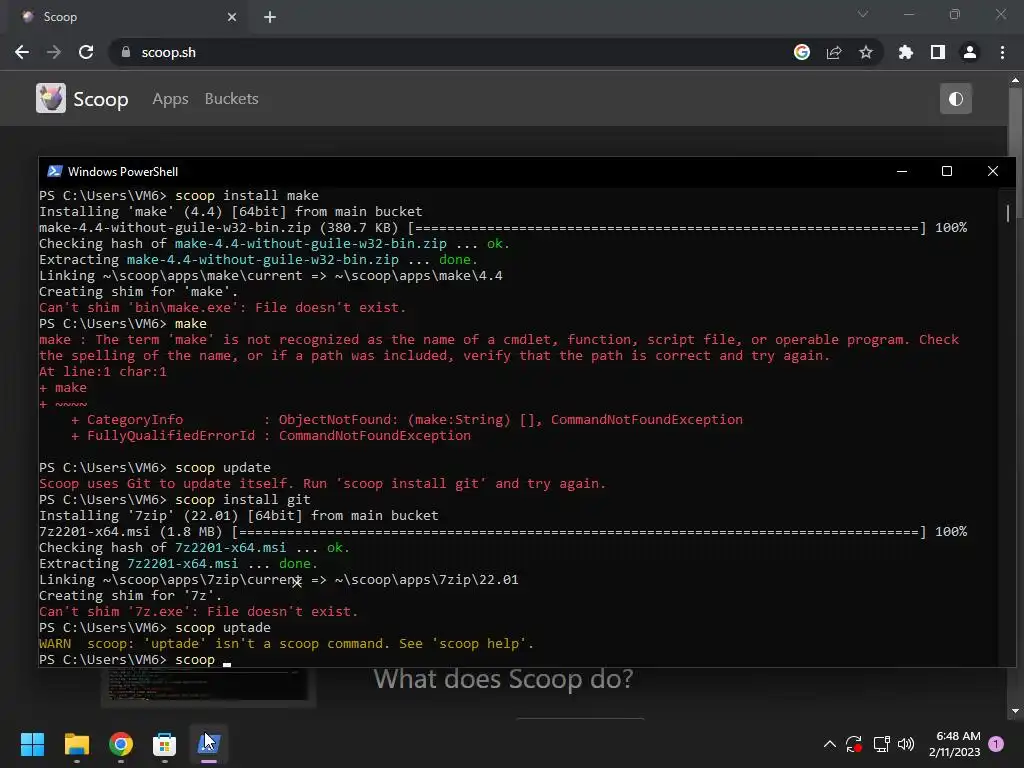Screen dimensions: 1024x768
Task: Click the "Can't shim '7z.exe'" error line
Action: point(199,612)
